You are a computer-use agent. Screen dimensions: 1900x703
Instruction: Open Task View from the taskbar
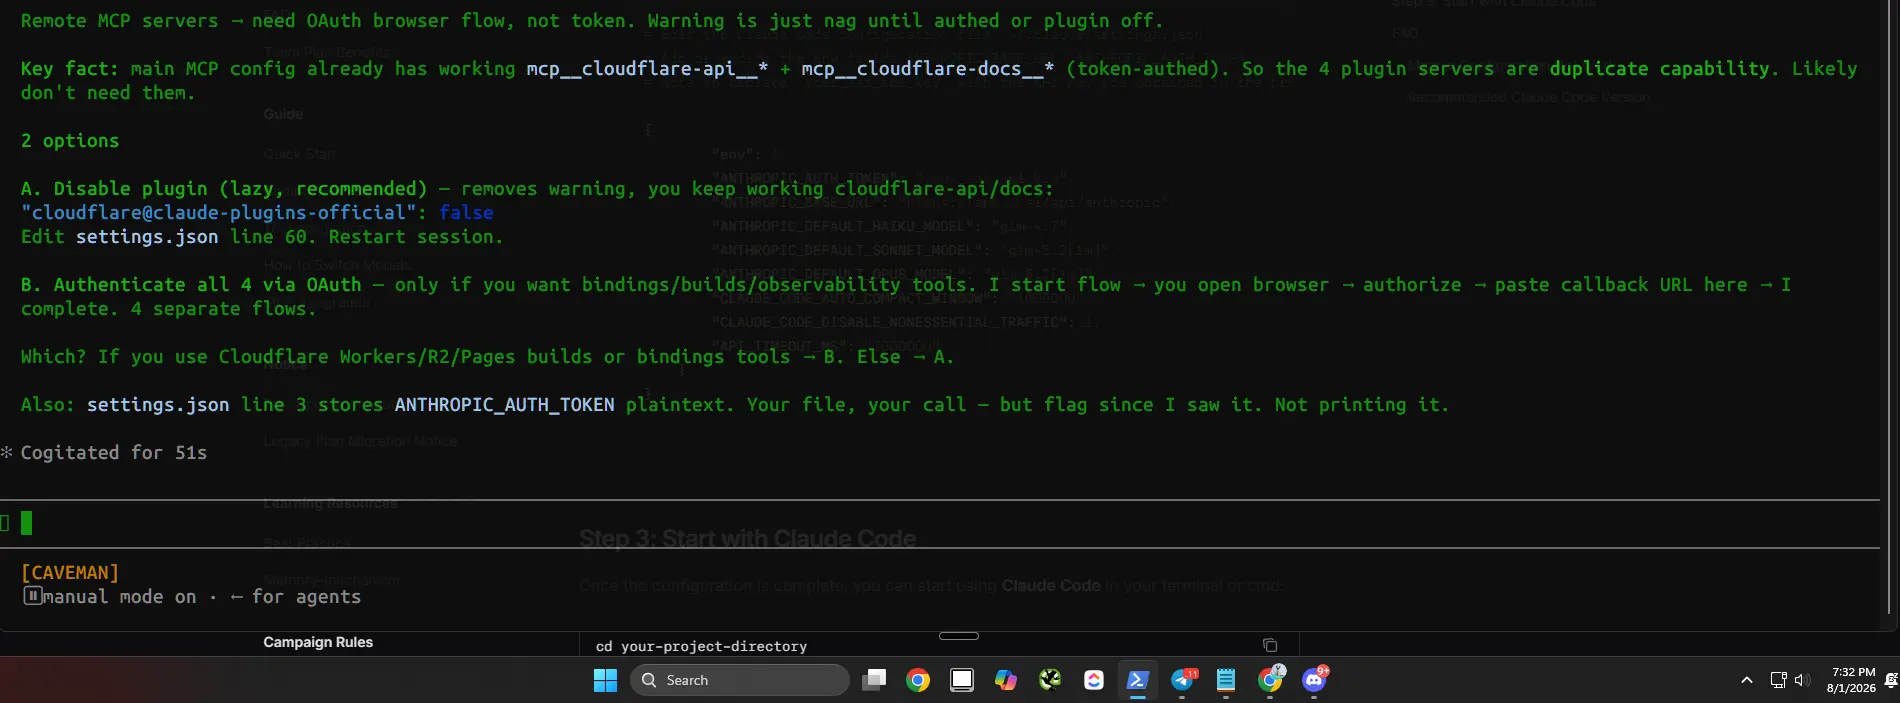874,680
